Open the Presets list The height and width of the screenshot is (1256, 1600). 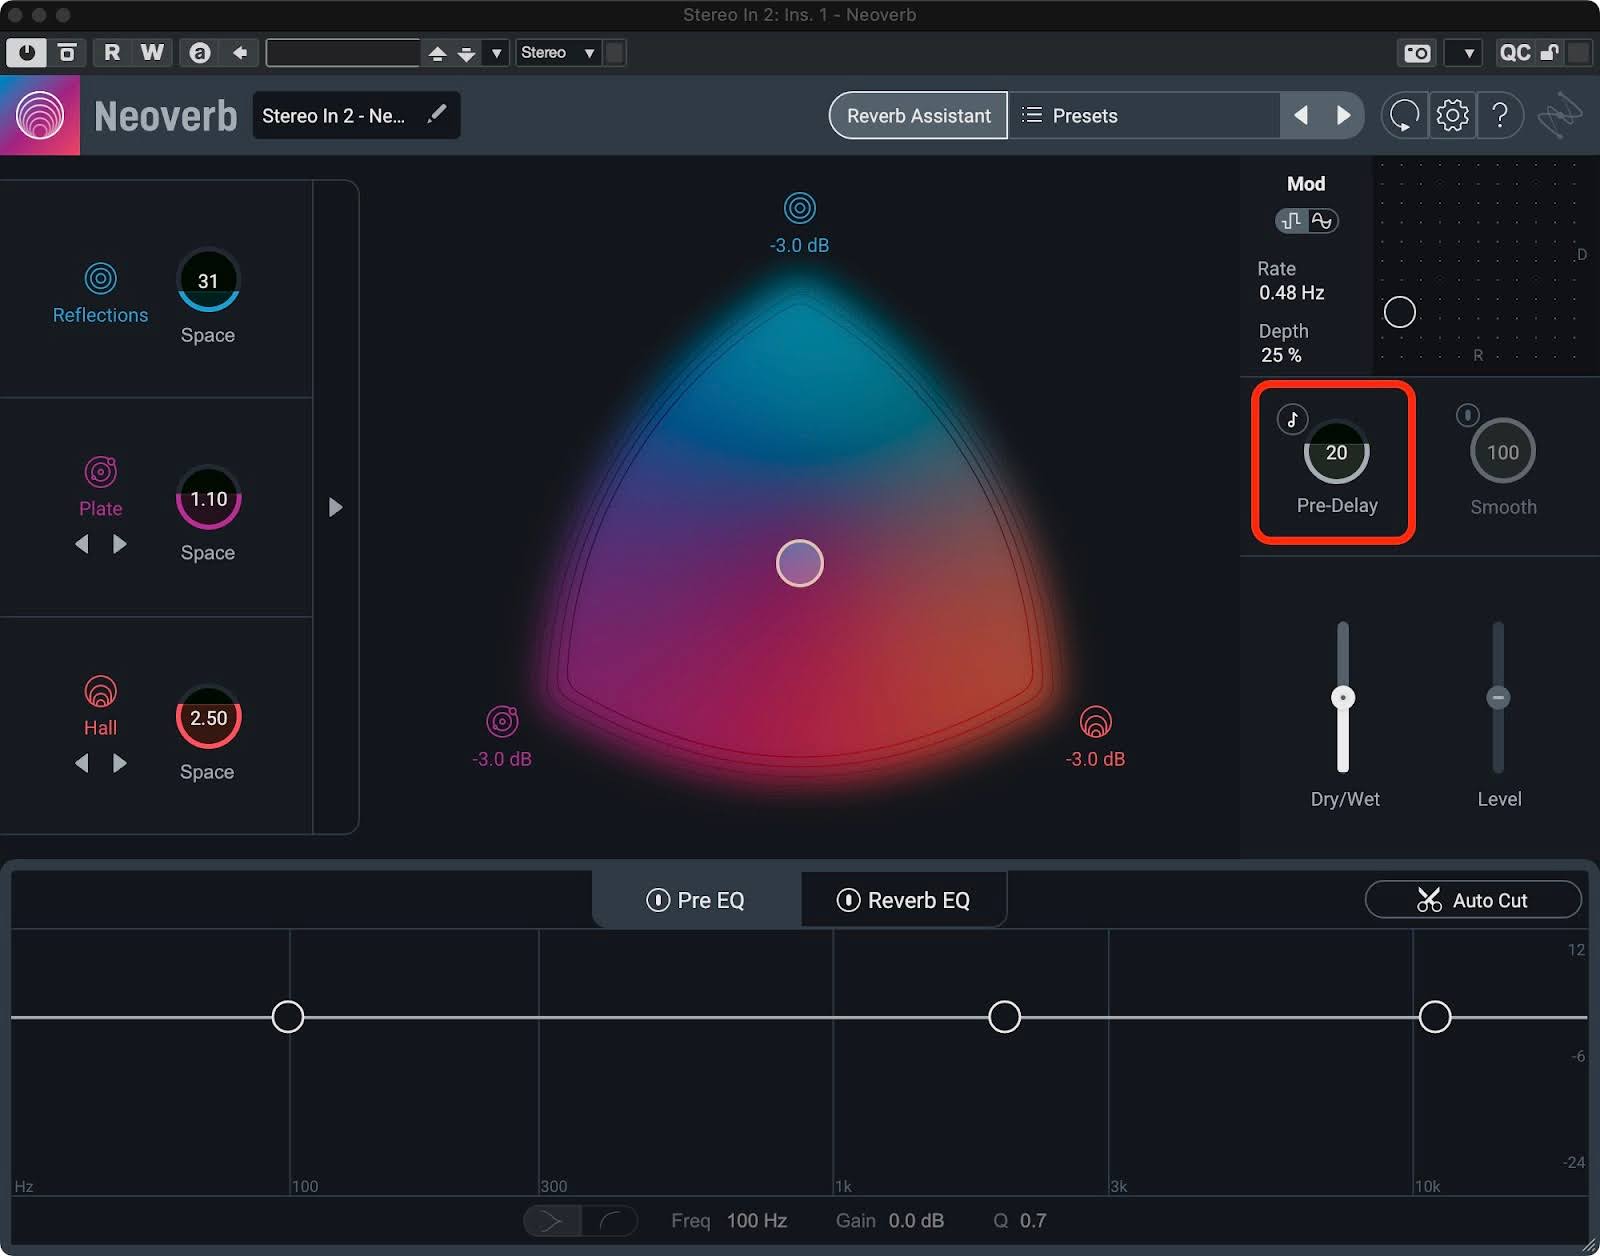(1144, 116)
